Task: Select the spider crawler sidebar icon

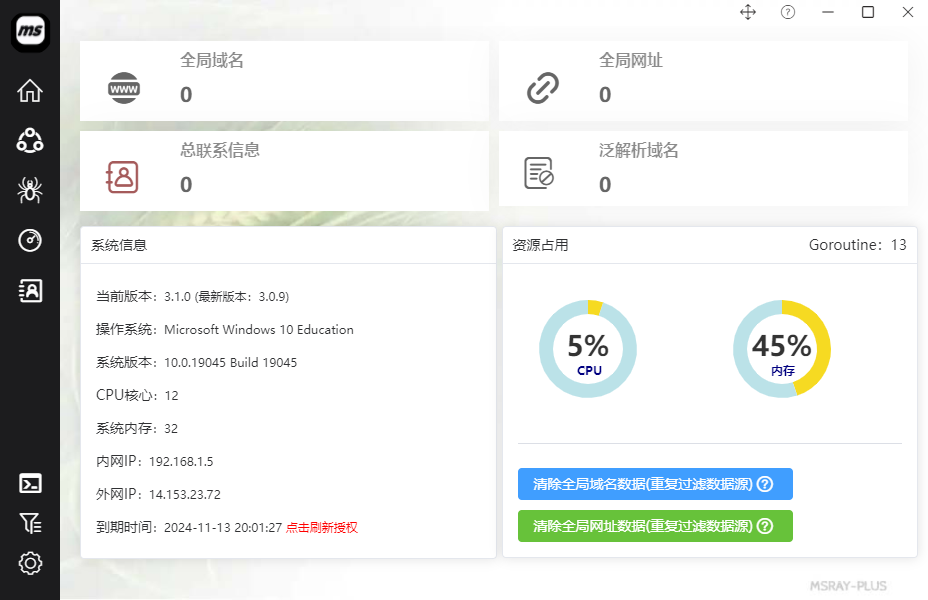Action: coord(30,190)
